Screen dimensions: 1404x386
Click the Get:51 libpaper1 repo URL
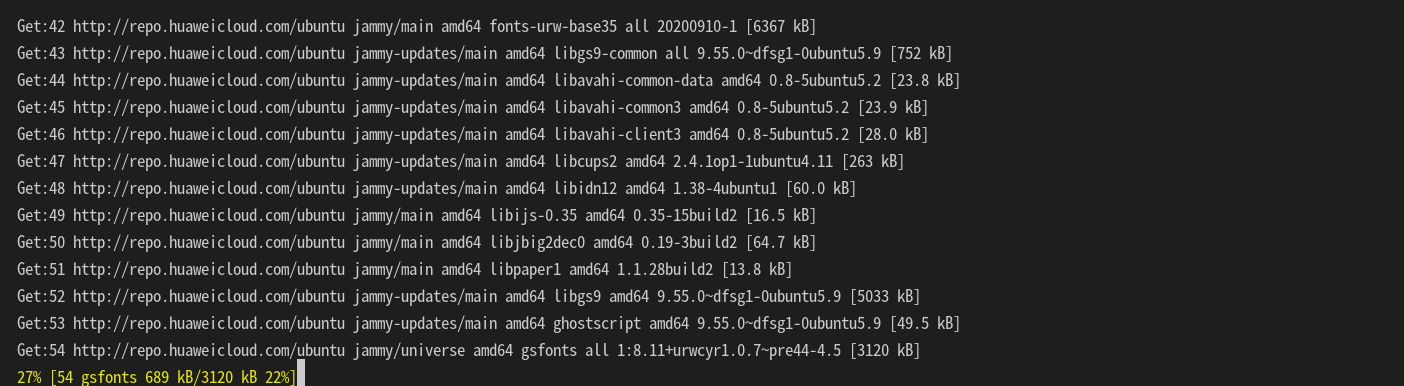tap(209, 270)
